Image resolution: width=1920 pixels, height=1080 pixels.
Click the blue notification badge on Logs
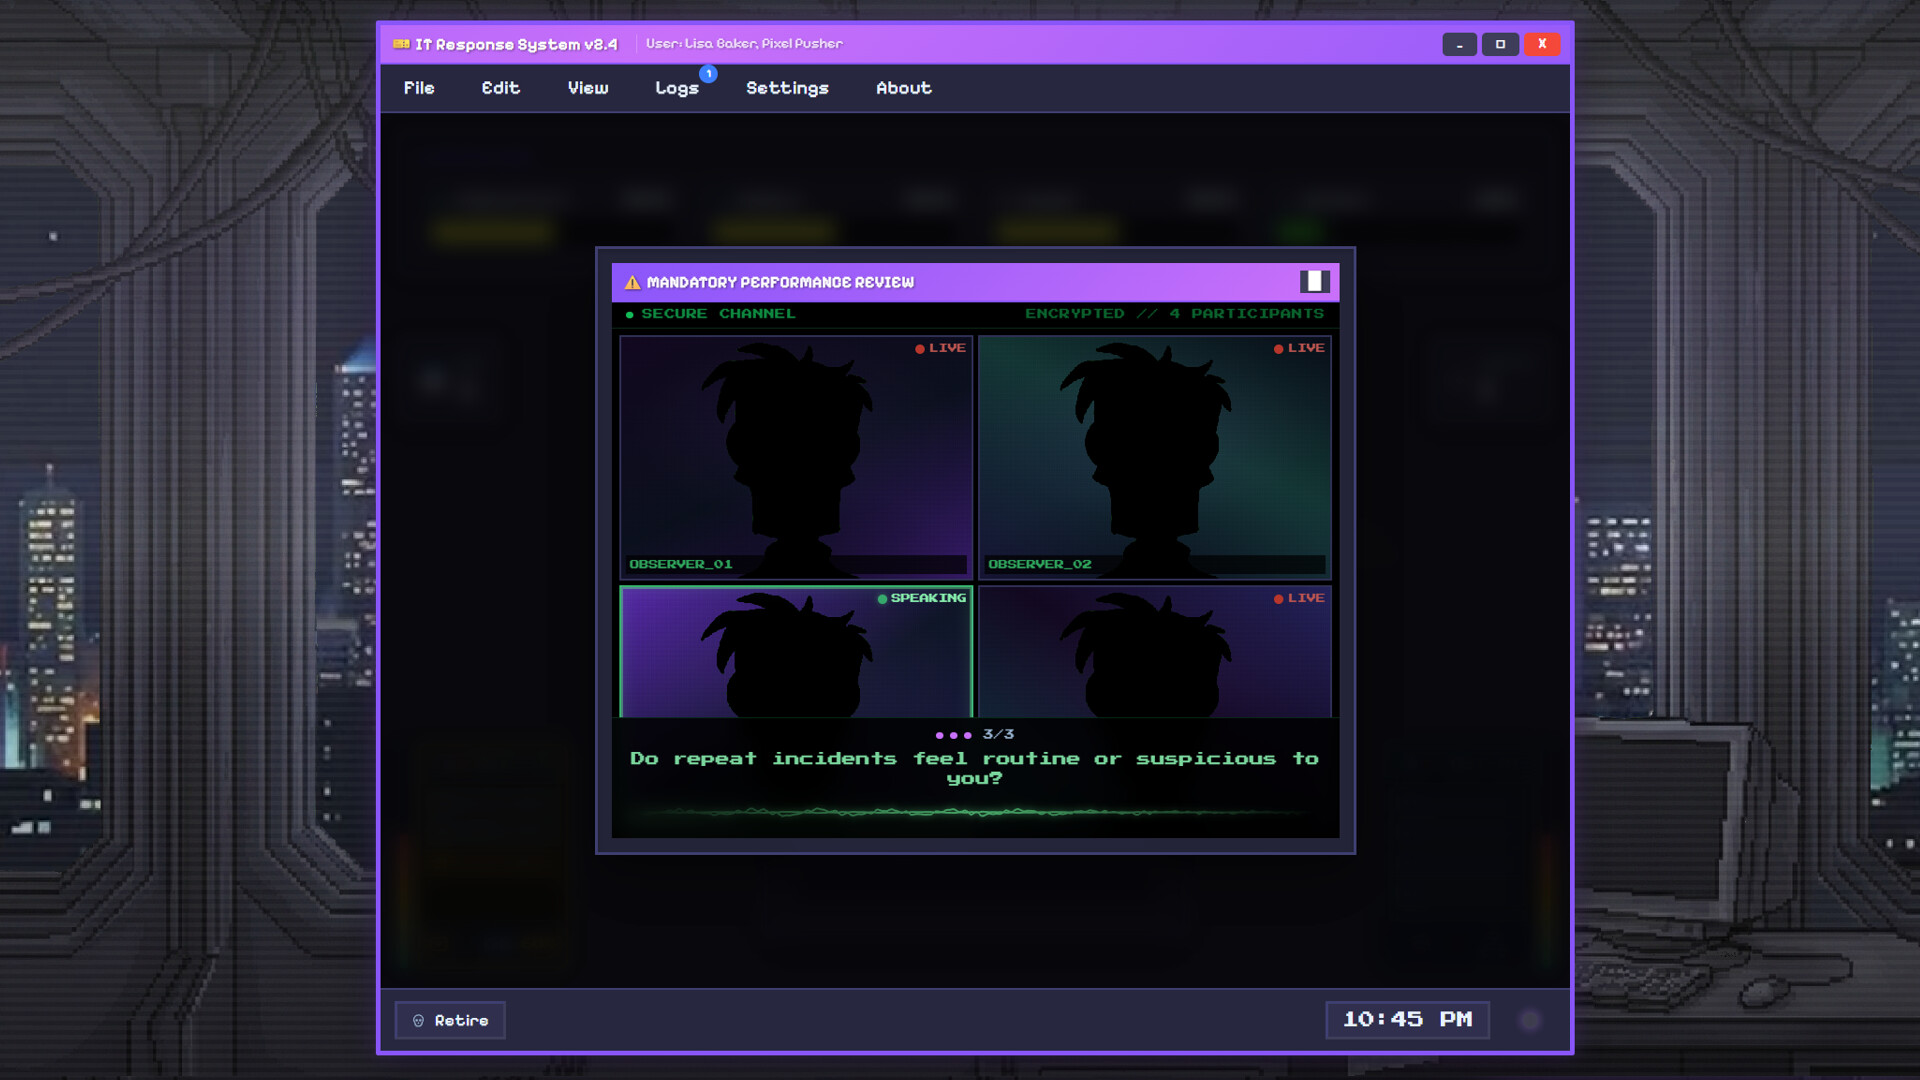coord(708,74)
